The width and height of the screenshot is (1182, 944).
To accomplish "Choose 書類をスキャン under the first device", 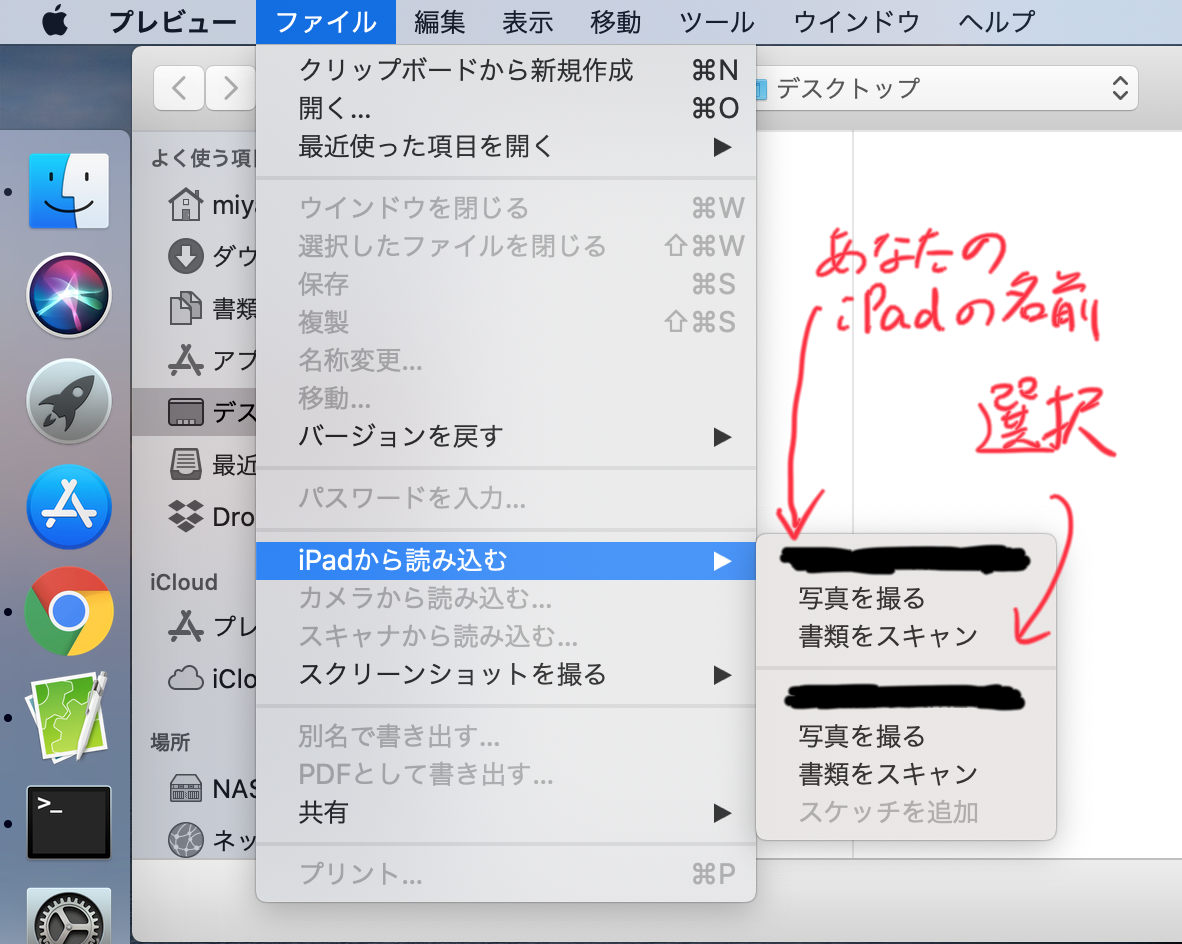I will point(906,636).
